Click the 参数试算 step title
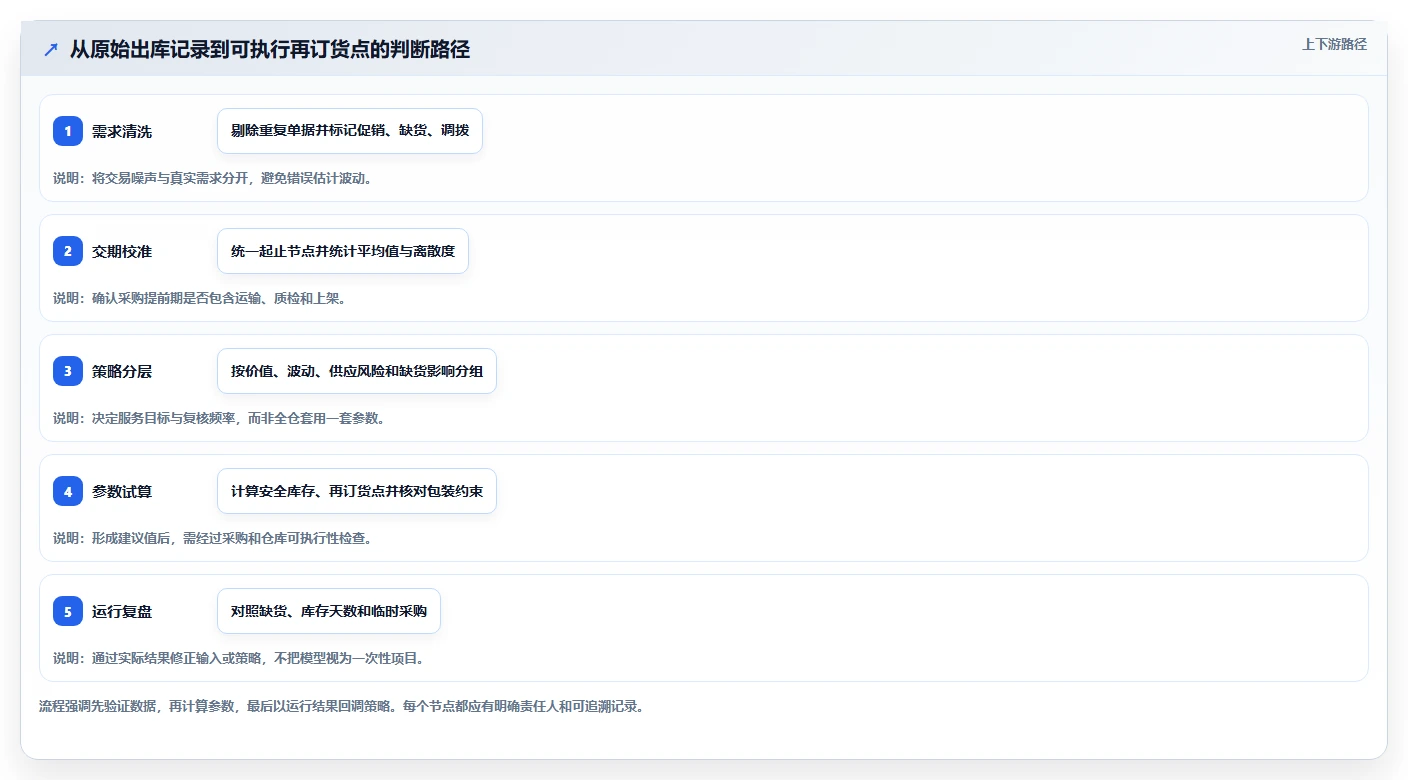This screenshot has height=780, width=1408. coord(122,491)
